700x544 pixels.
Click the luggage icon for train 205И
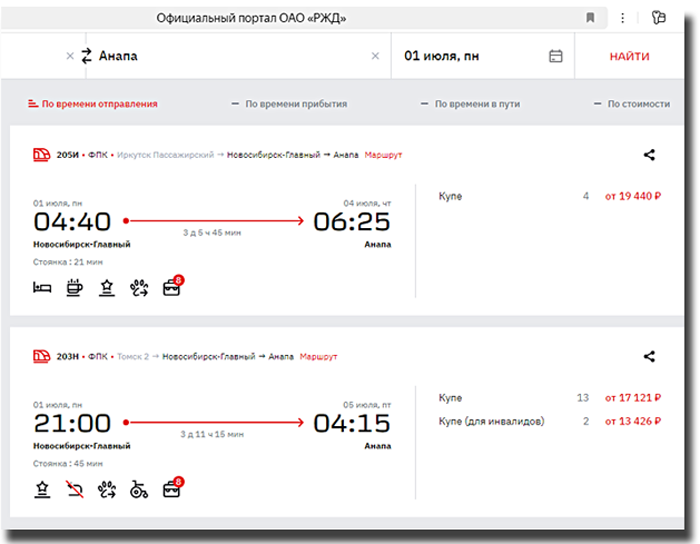pos(173,286)
